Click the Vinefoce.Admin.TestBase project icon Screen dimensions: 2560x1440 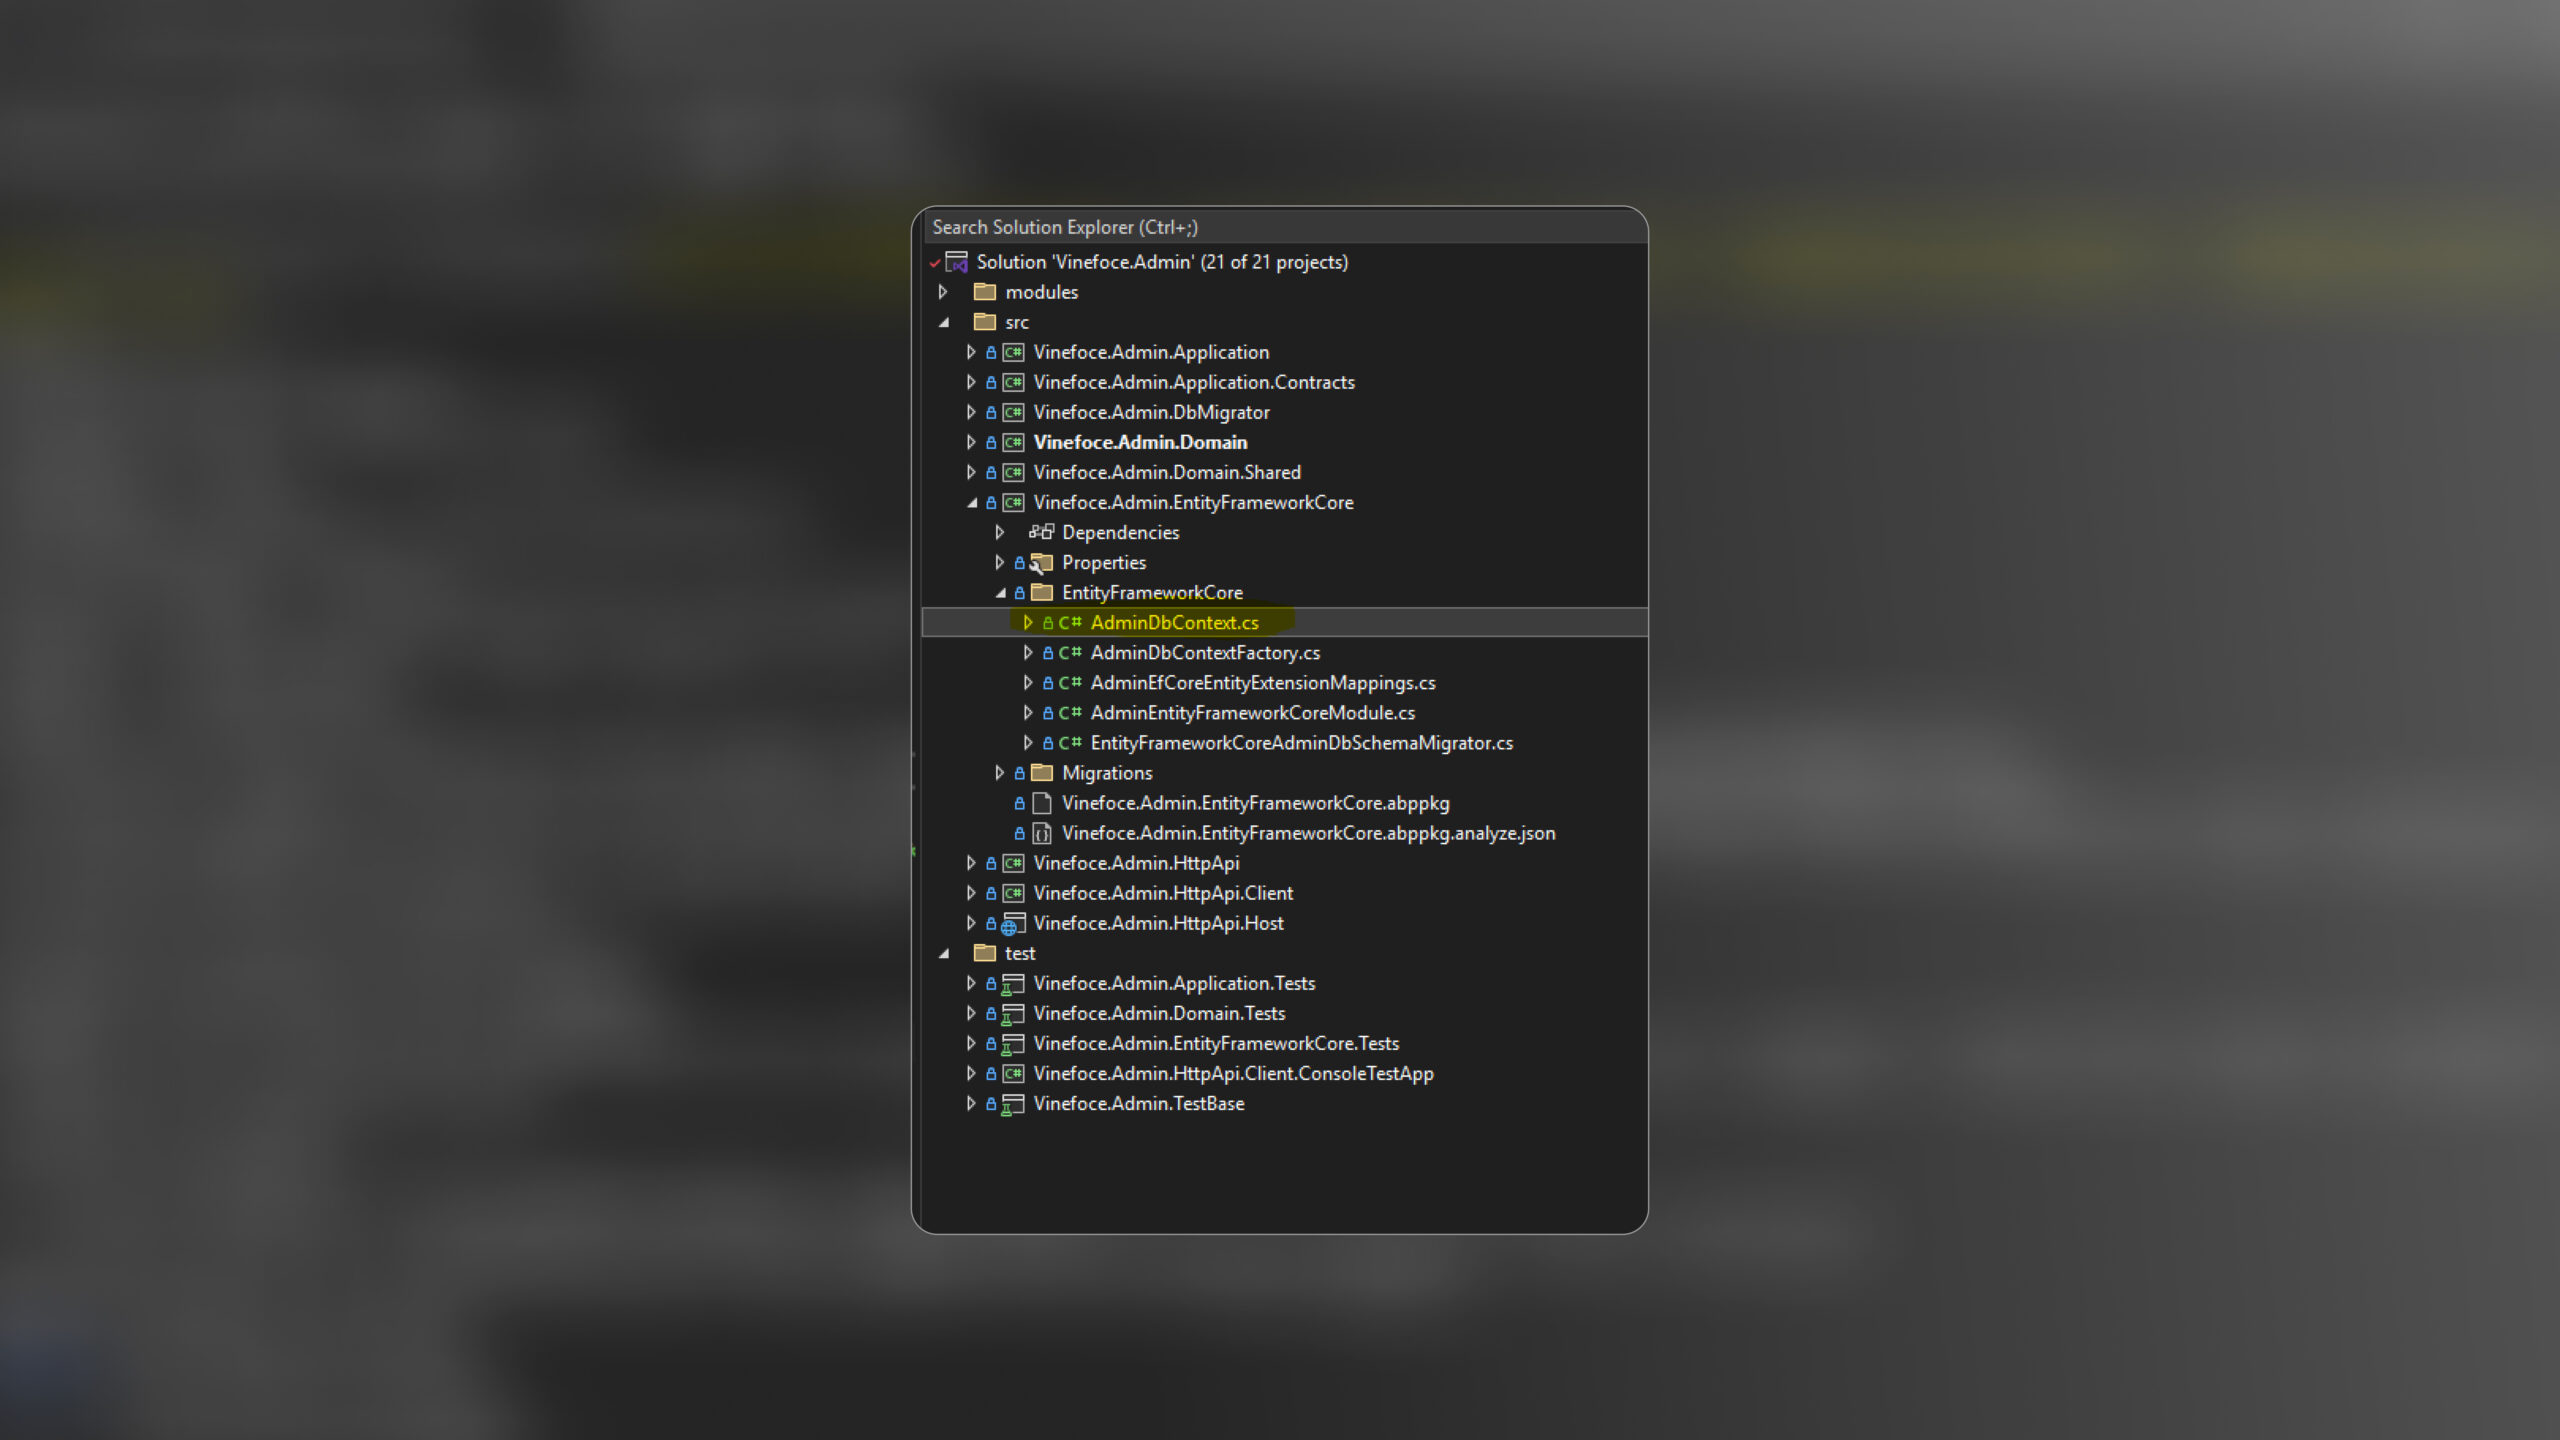click(x=1014, y=1104)
